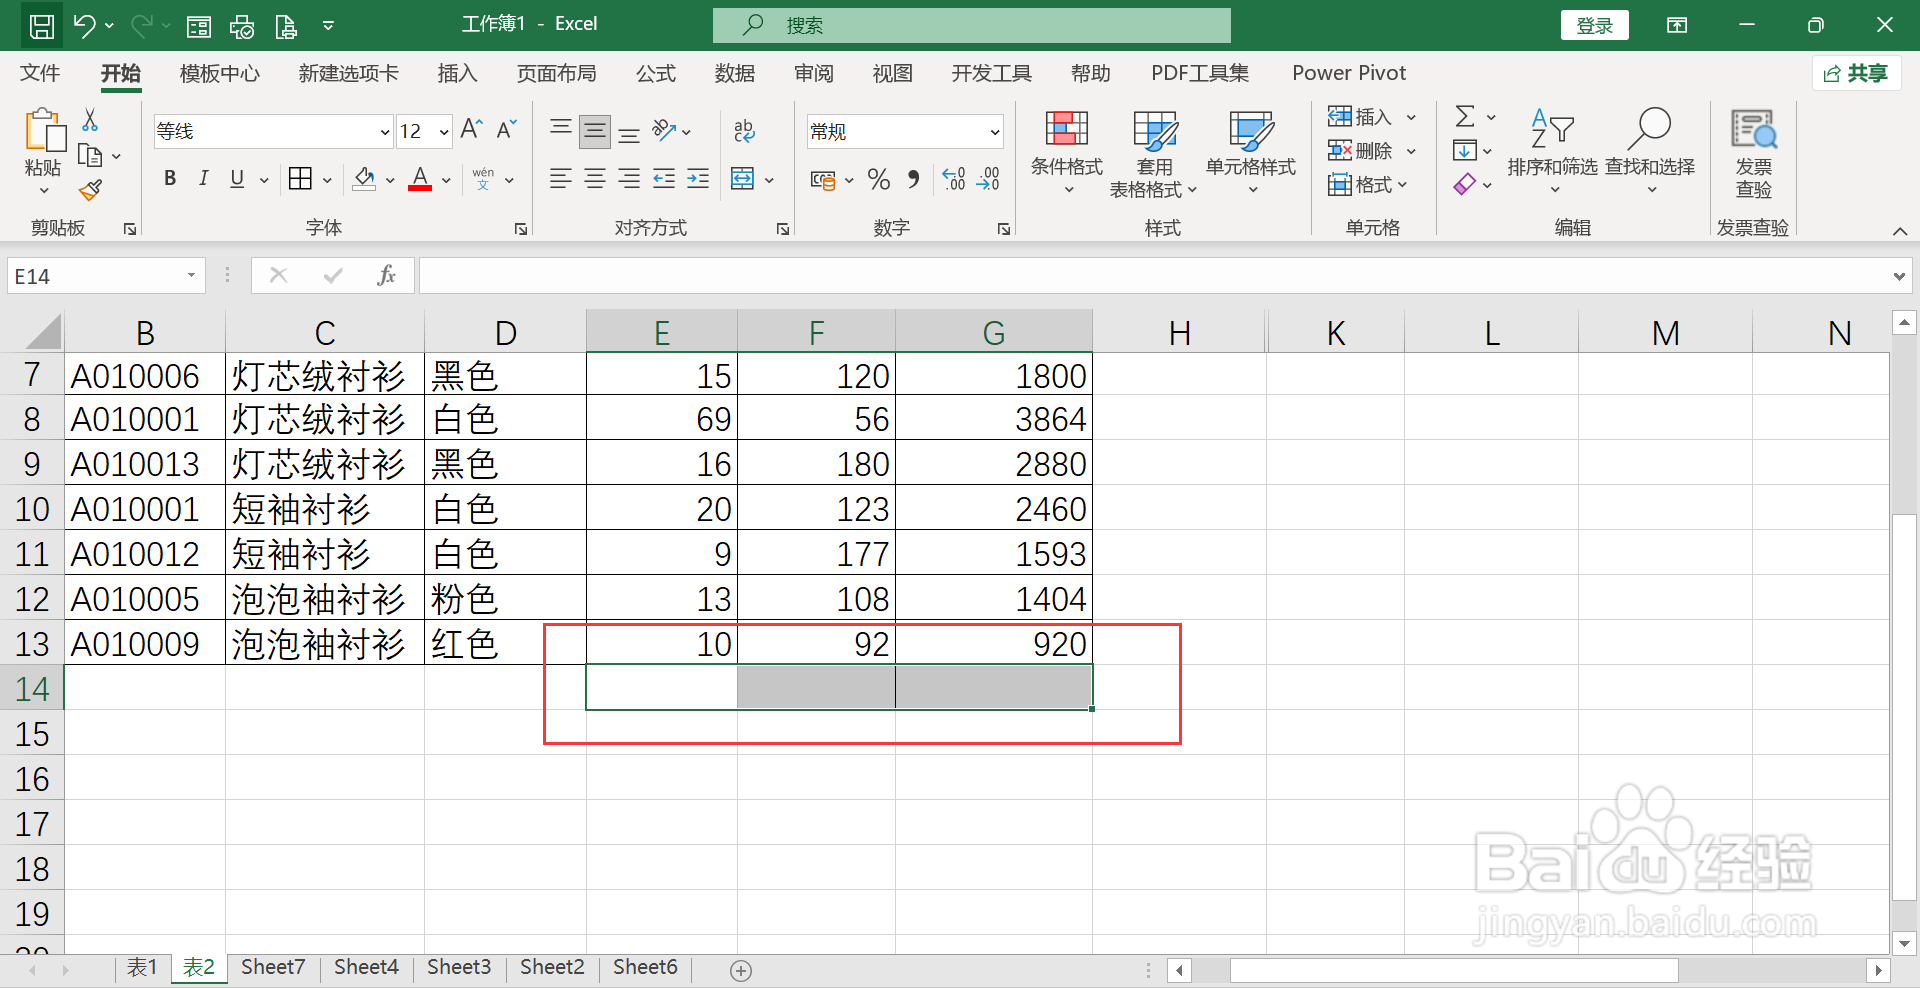The height and width of the screenshot is (988, 1920).
Task: Click the new sheet plus button
Action: point(740,969)
